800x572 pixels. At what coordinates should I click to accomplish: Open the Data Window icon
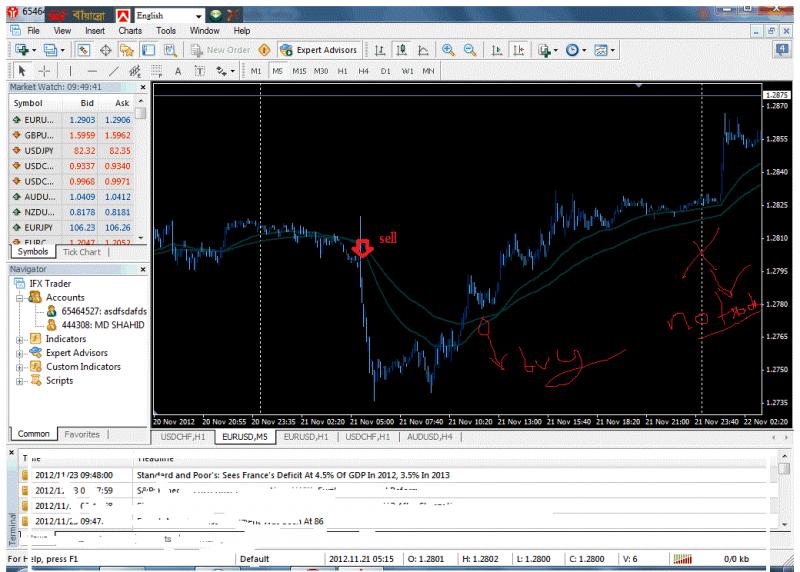[106, 50]
